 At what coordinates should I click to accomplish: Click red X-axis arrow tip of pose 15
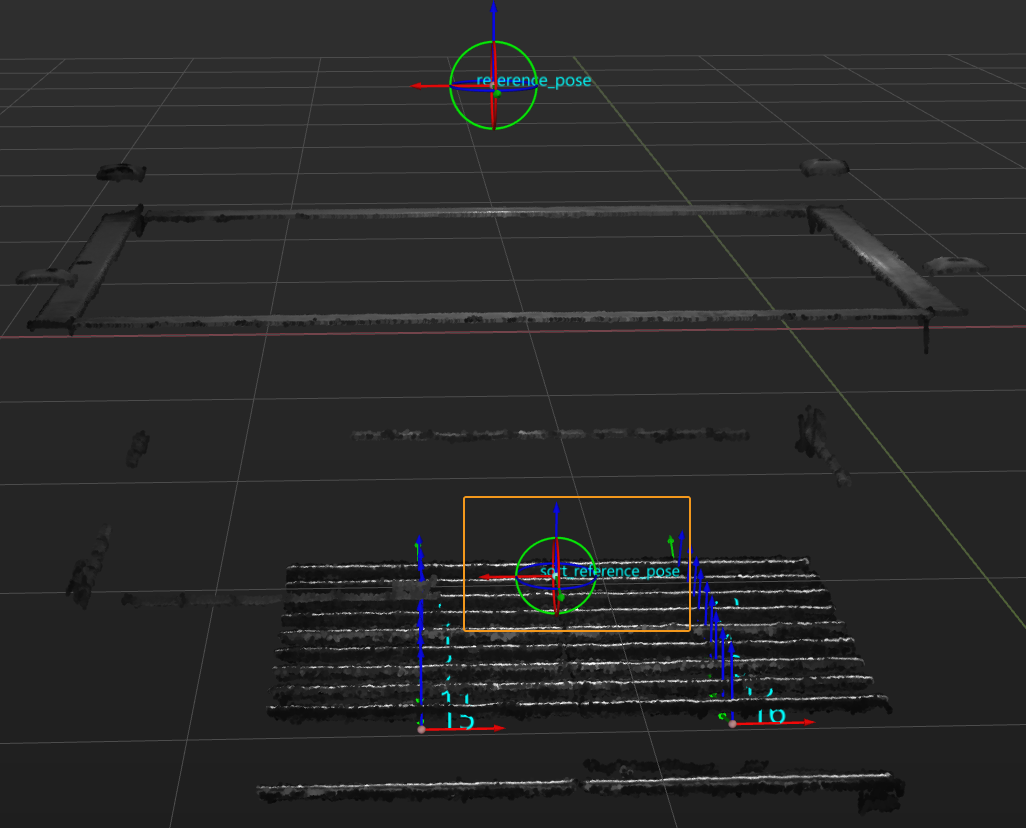click(501, 728)
